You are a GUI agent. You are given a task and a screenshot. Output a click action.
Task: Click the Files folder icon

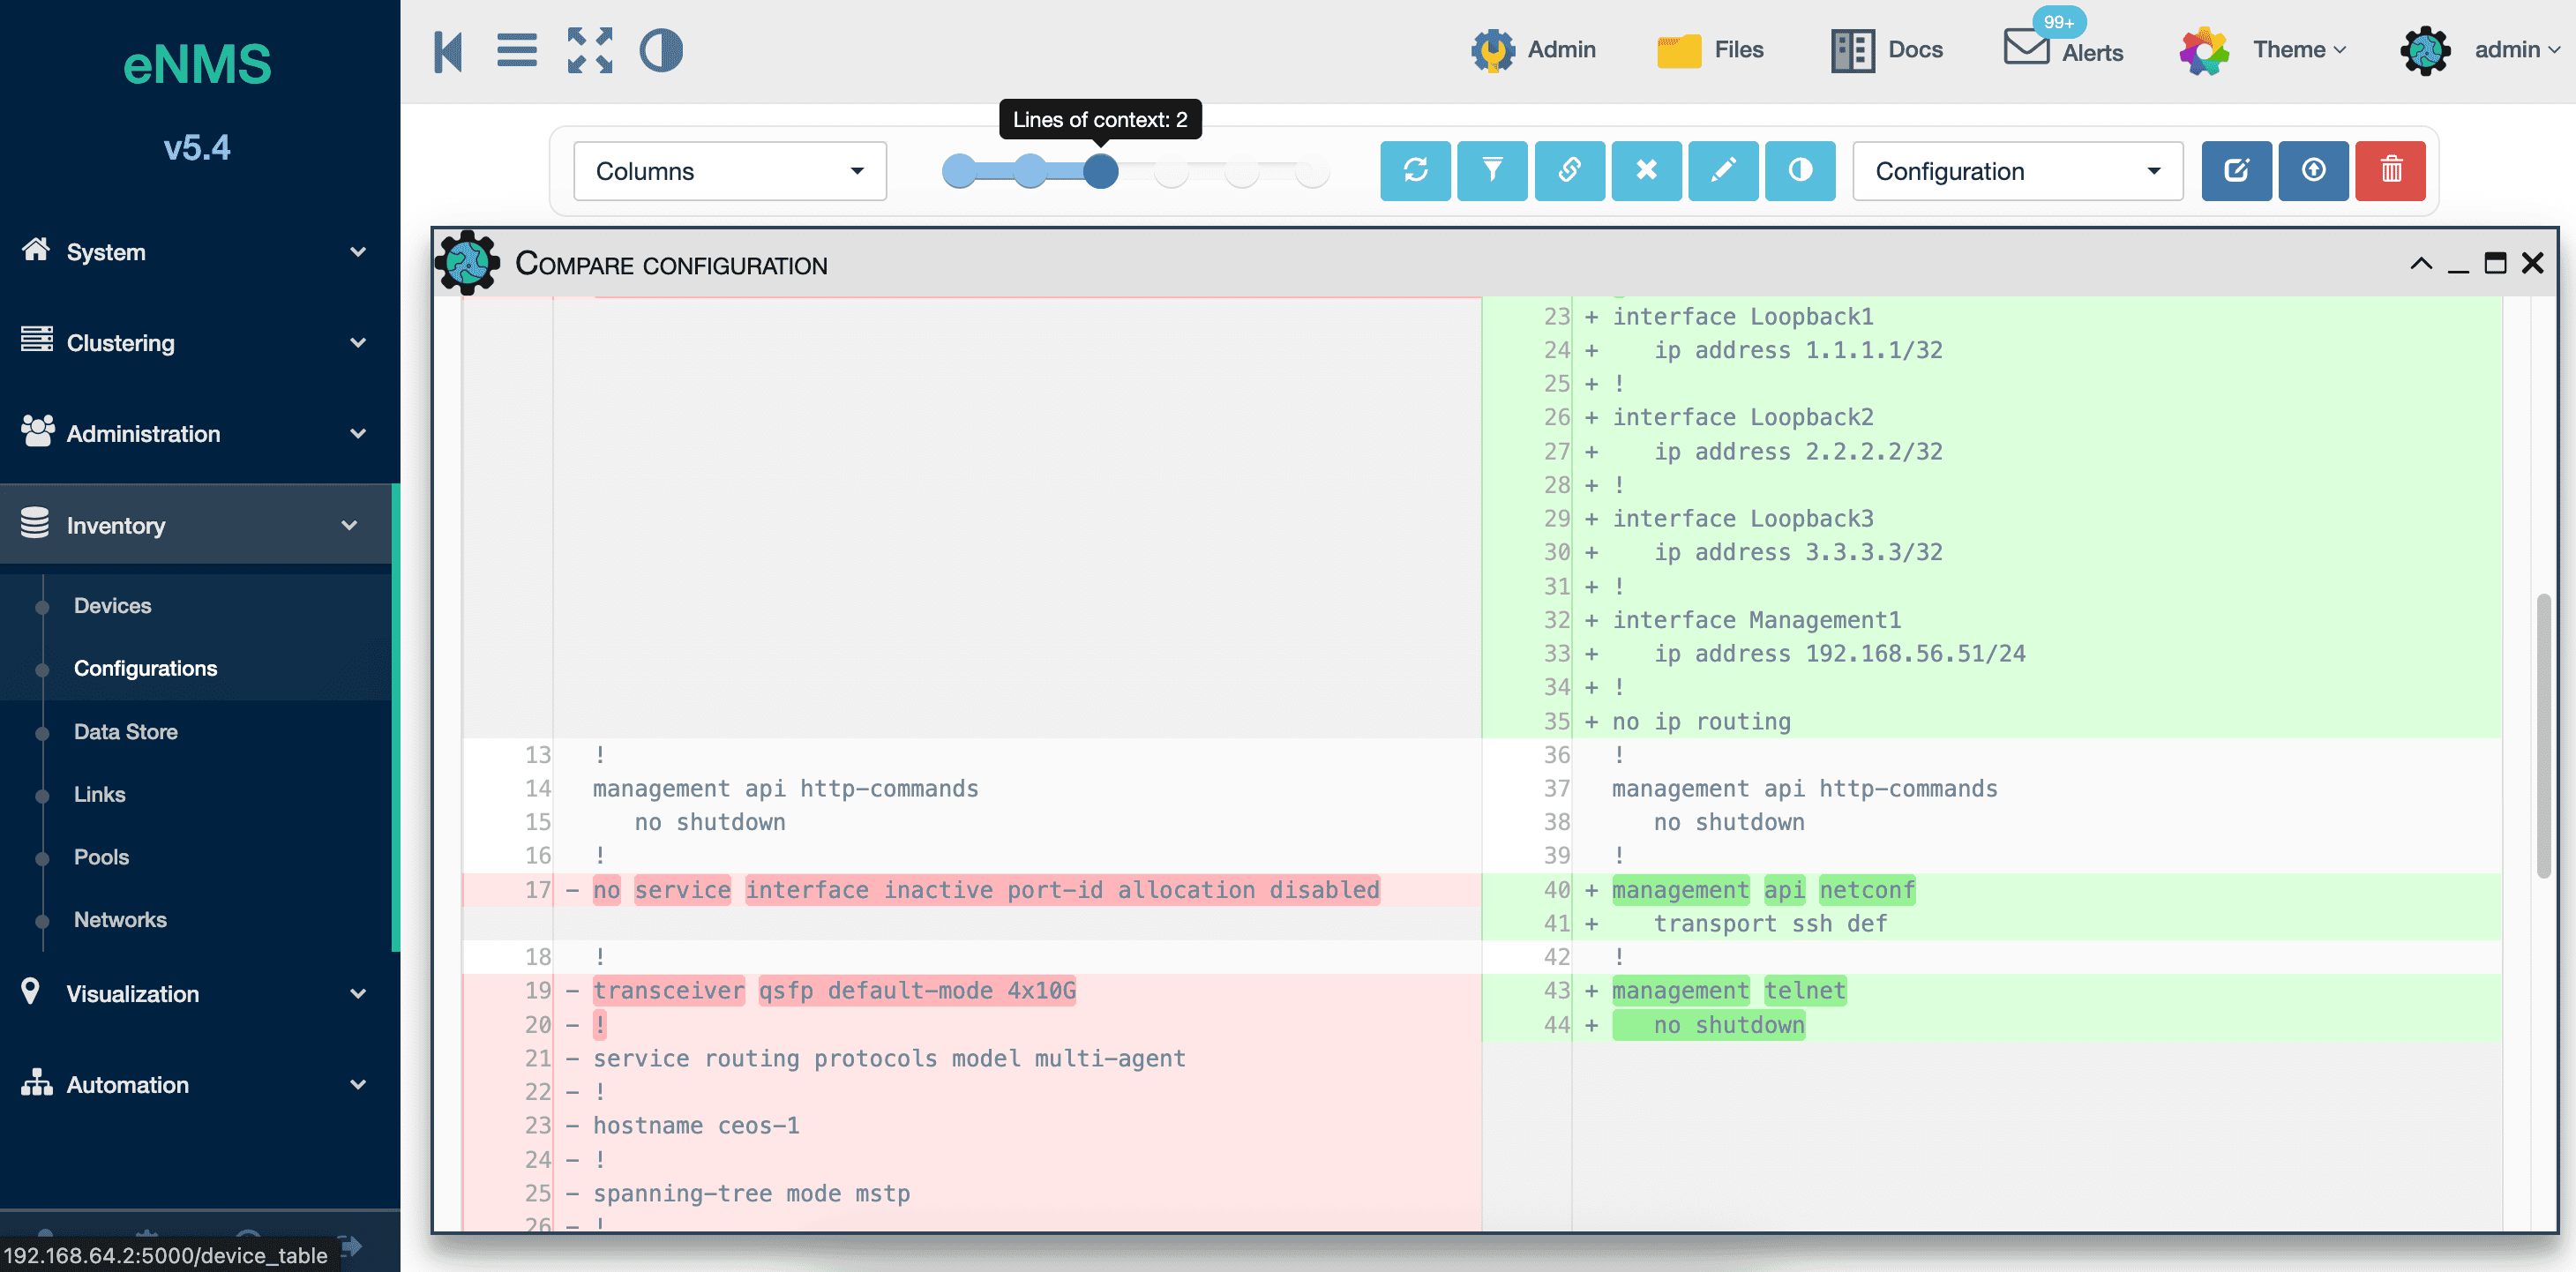[1679, 51]
